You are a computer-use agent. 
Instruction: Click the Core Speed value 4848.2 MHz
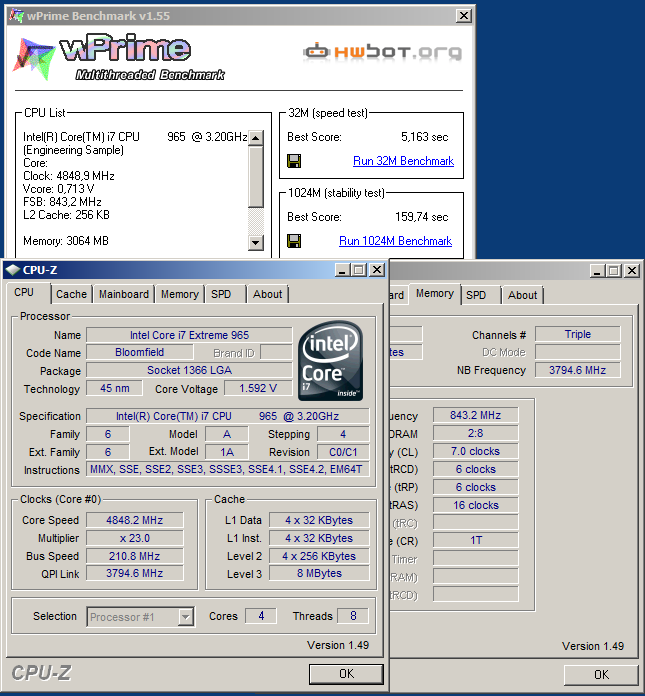click(x=135, y=520)
